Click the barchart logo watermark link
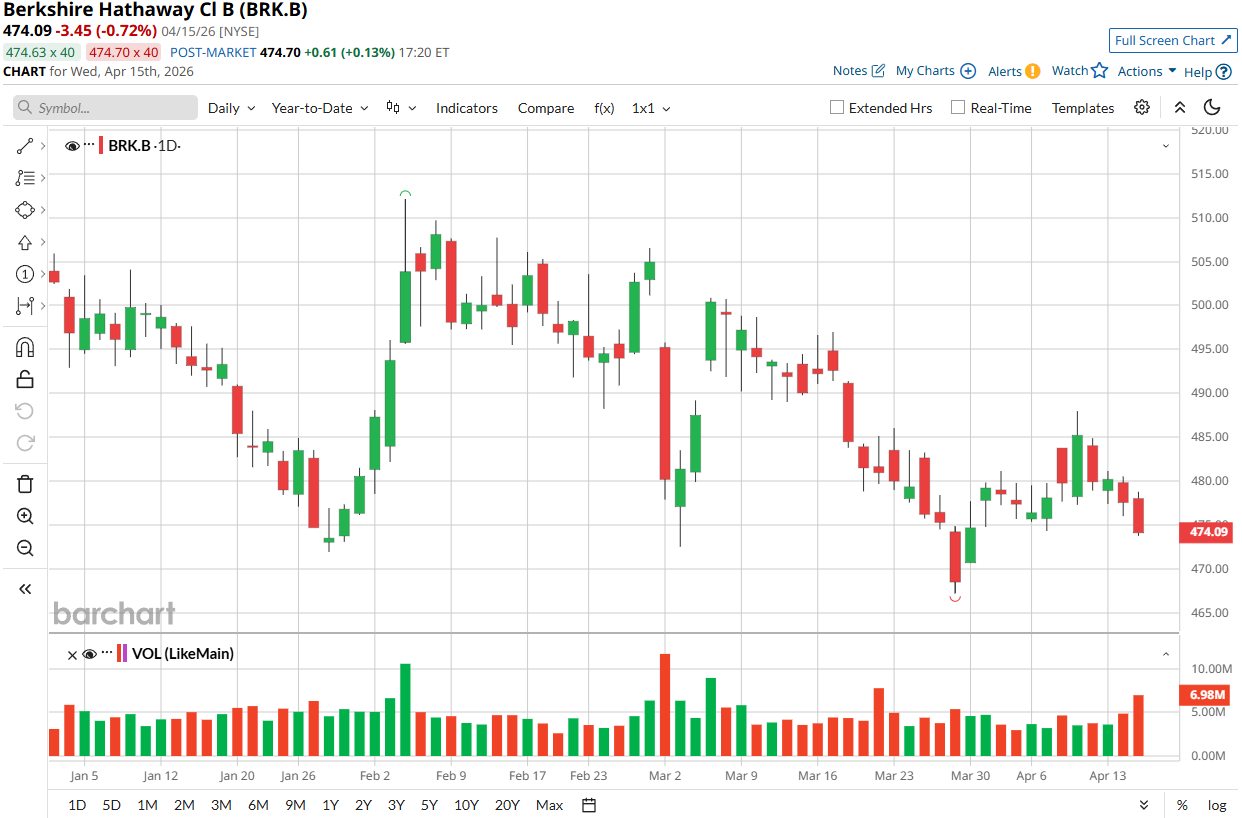The image size is (1242, 818). [x=113, y=613]
